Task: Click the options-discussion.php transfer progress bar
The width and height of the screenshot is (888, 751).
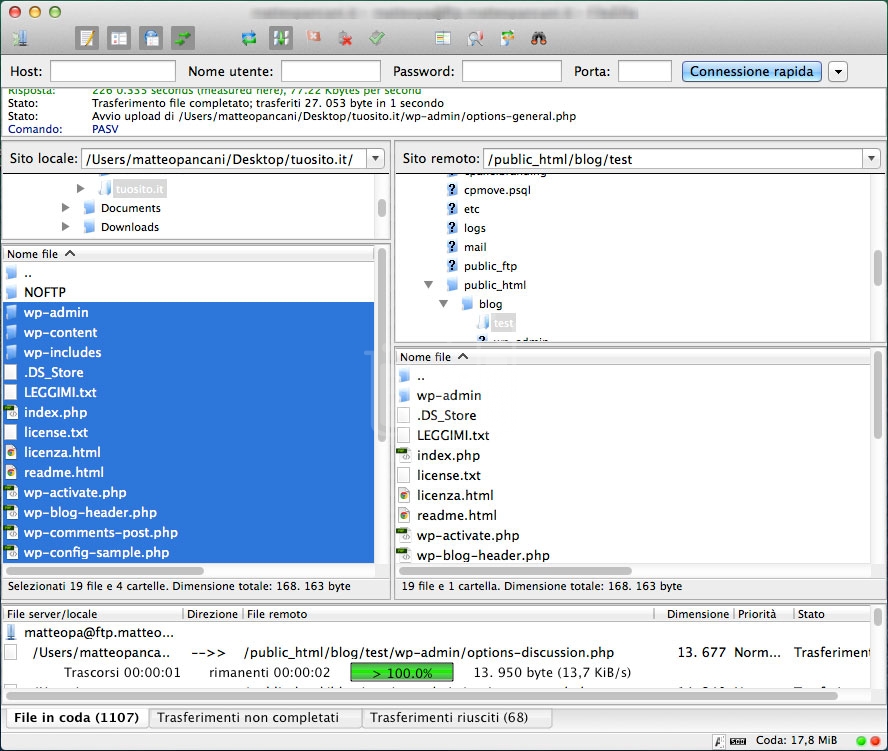Action: pos(402,673)
